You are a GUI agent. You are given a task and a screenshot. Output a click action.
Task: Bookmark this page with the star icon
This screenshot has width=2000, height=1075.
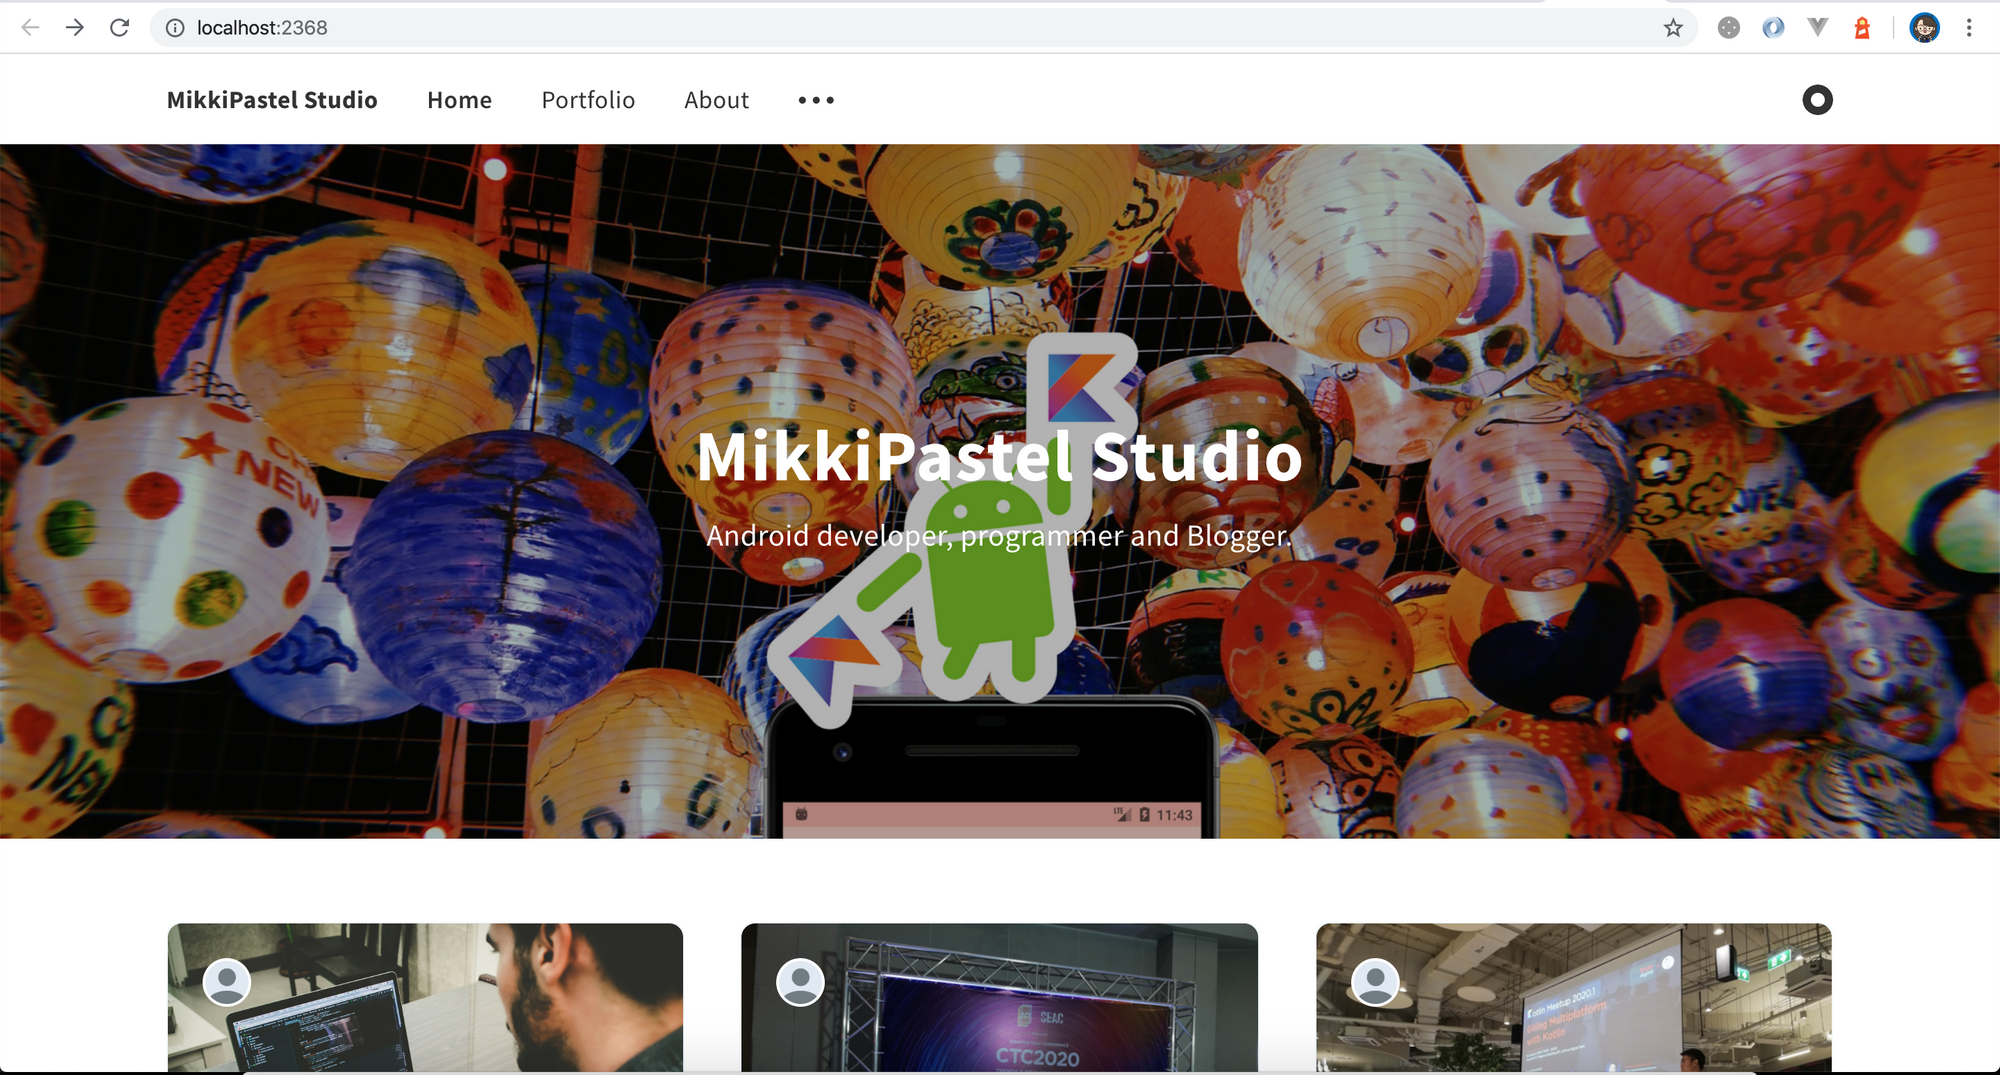pyautogui.click(x=1673, y=28)
